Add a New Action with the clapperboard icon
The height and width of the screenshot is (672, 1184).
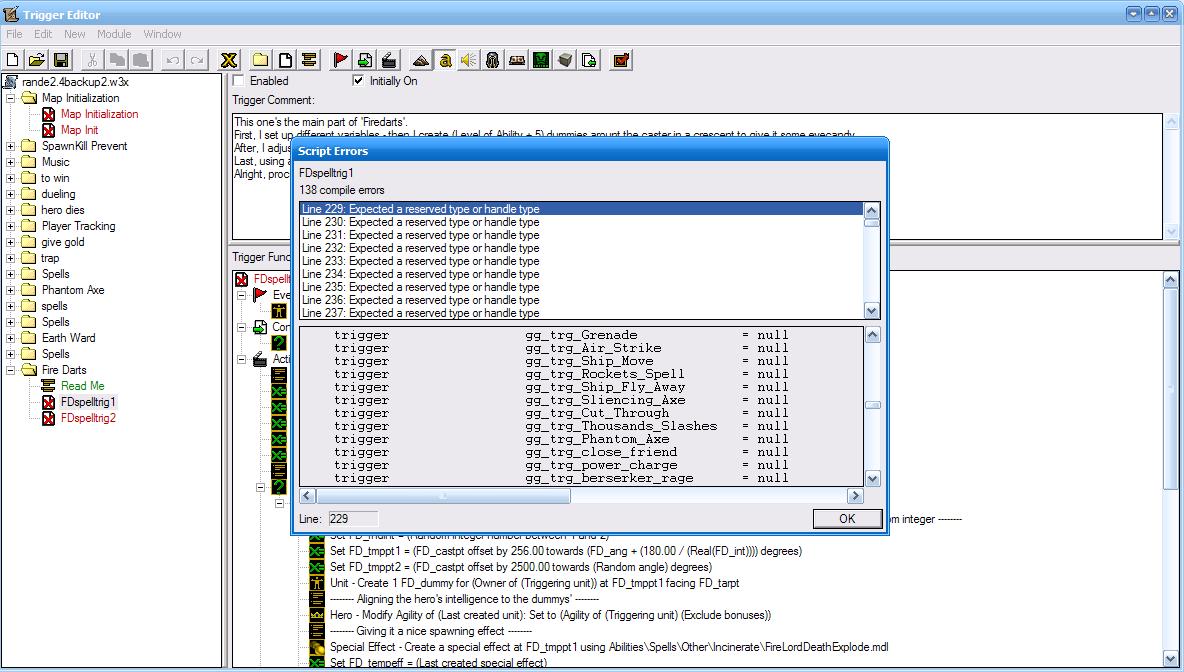(389, 60)
